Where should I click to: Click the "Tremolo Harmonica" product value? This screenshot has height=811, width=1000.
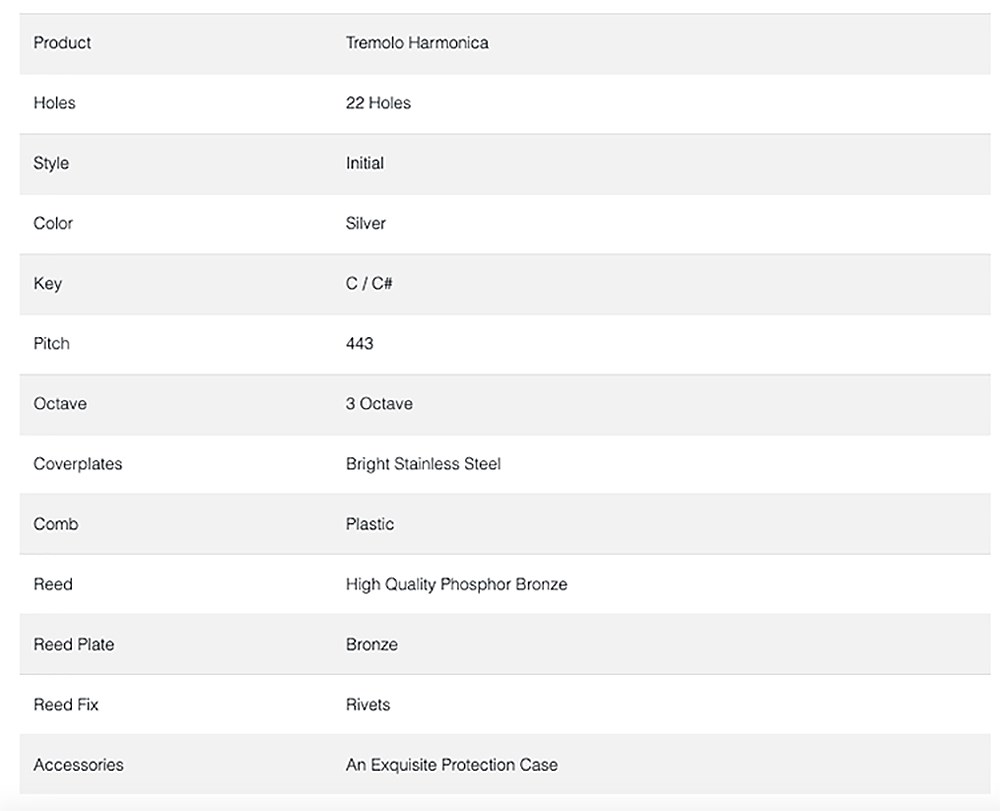pyautogui.click(x=417, y=43)
